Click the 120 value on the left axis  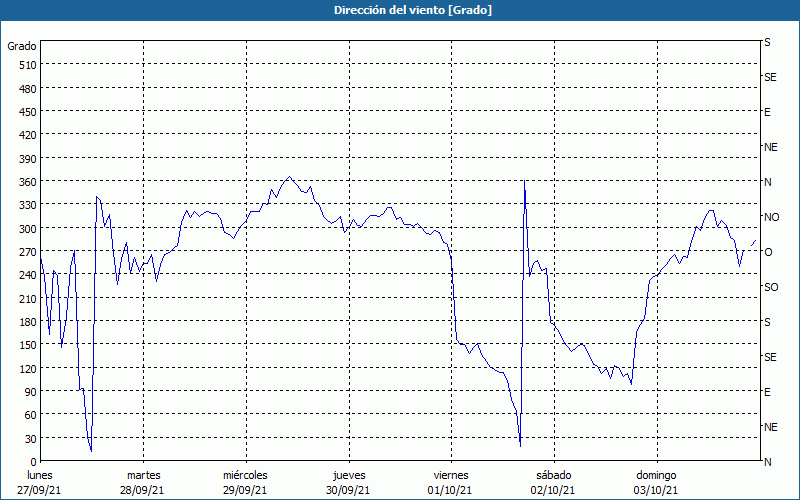click(28, 369)
